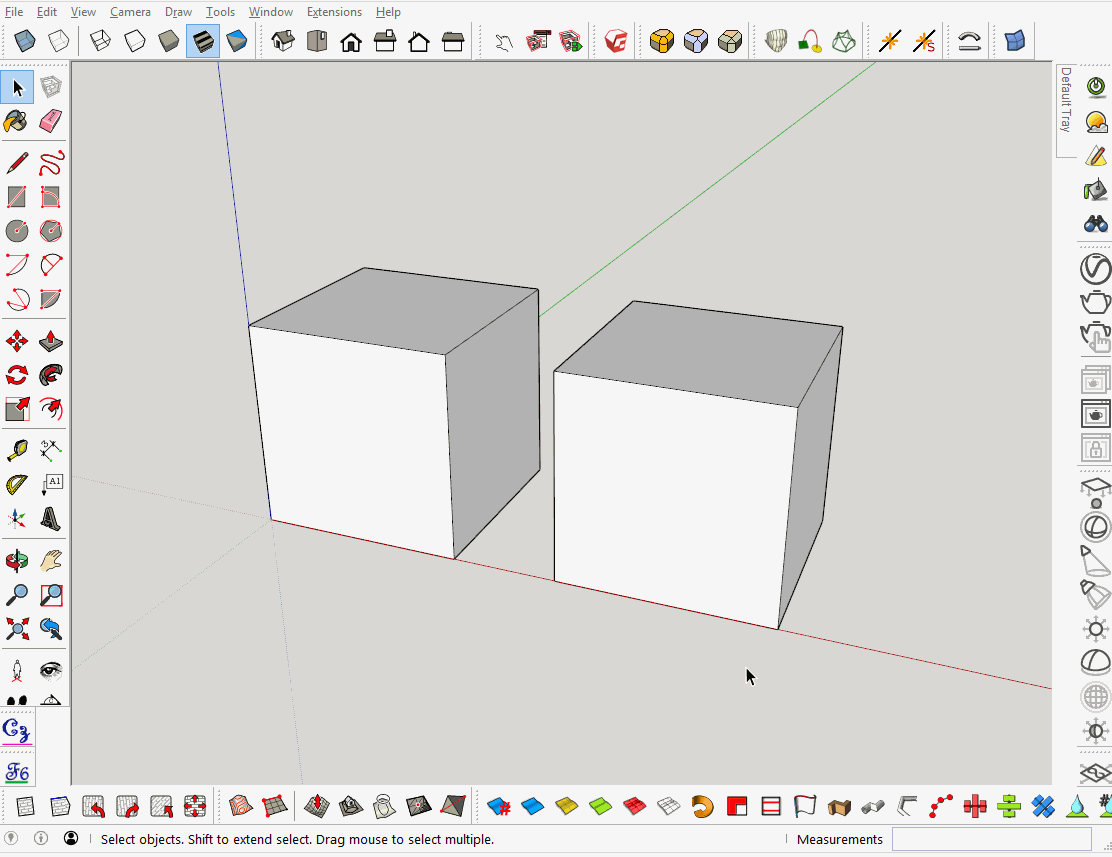
Task: Activate the Eraser tool
Action: coord(49,121)
